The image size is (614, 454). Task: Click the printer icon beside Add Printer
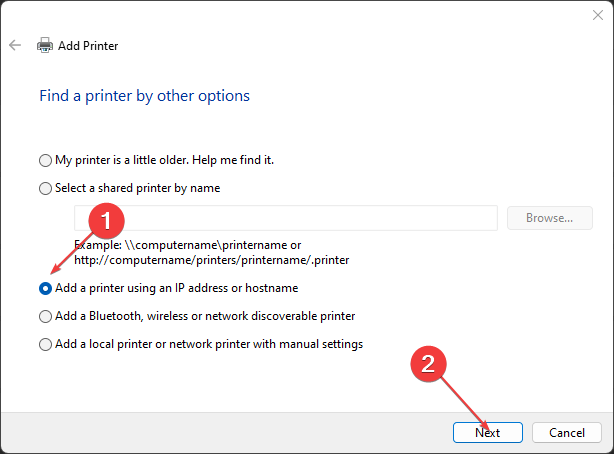(x=45, y=45)
